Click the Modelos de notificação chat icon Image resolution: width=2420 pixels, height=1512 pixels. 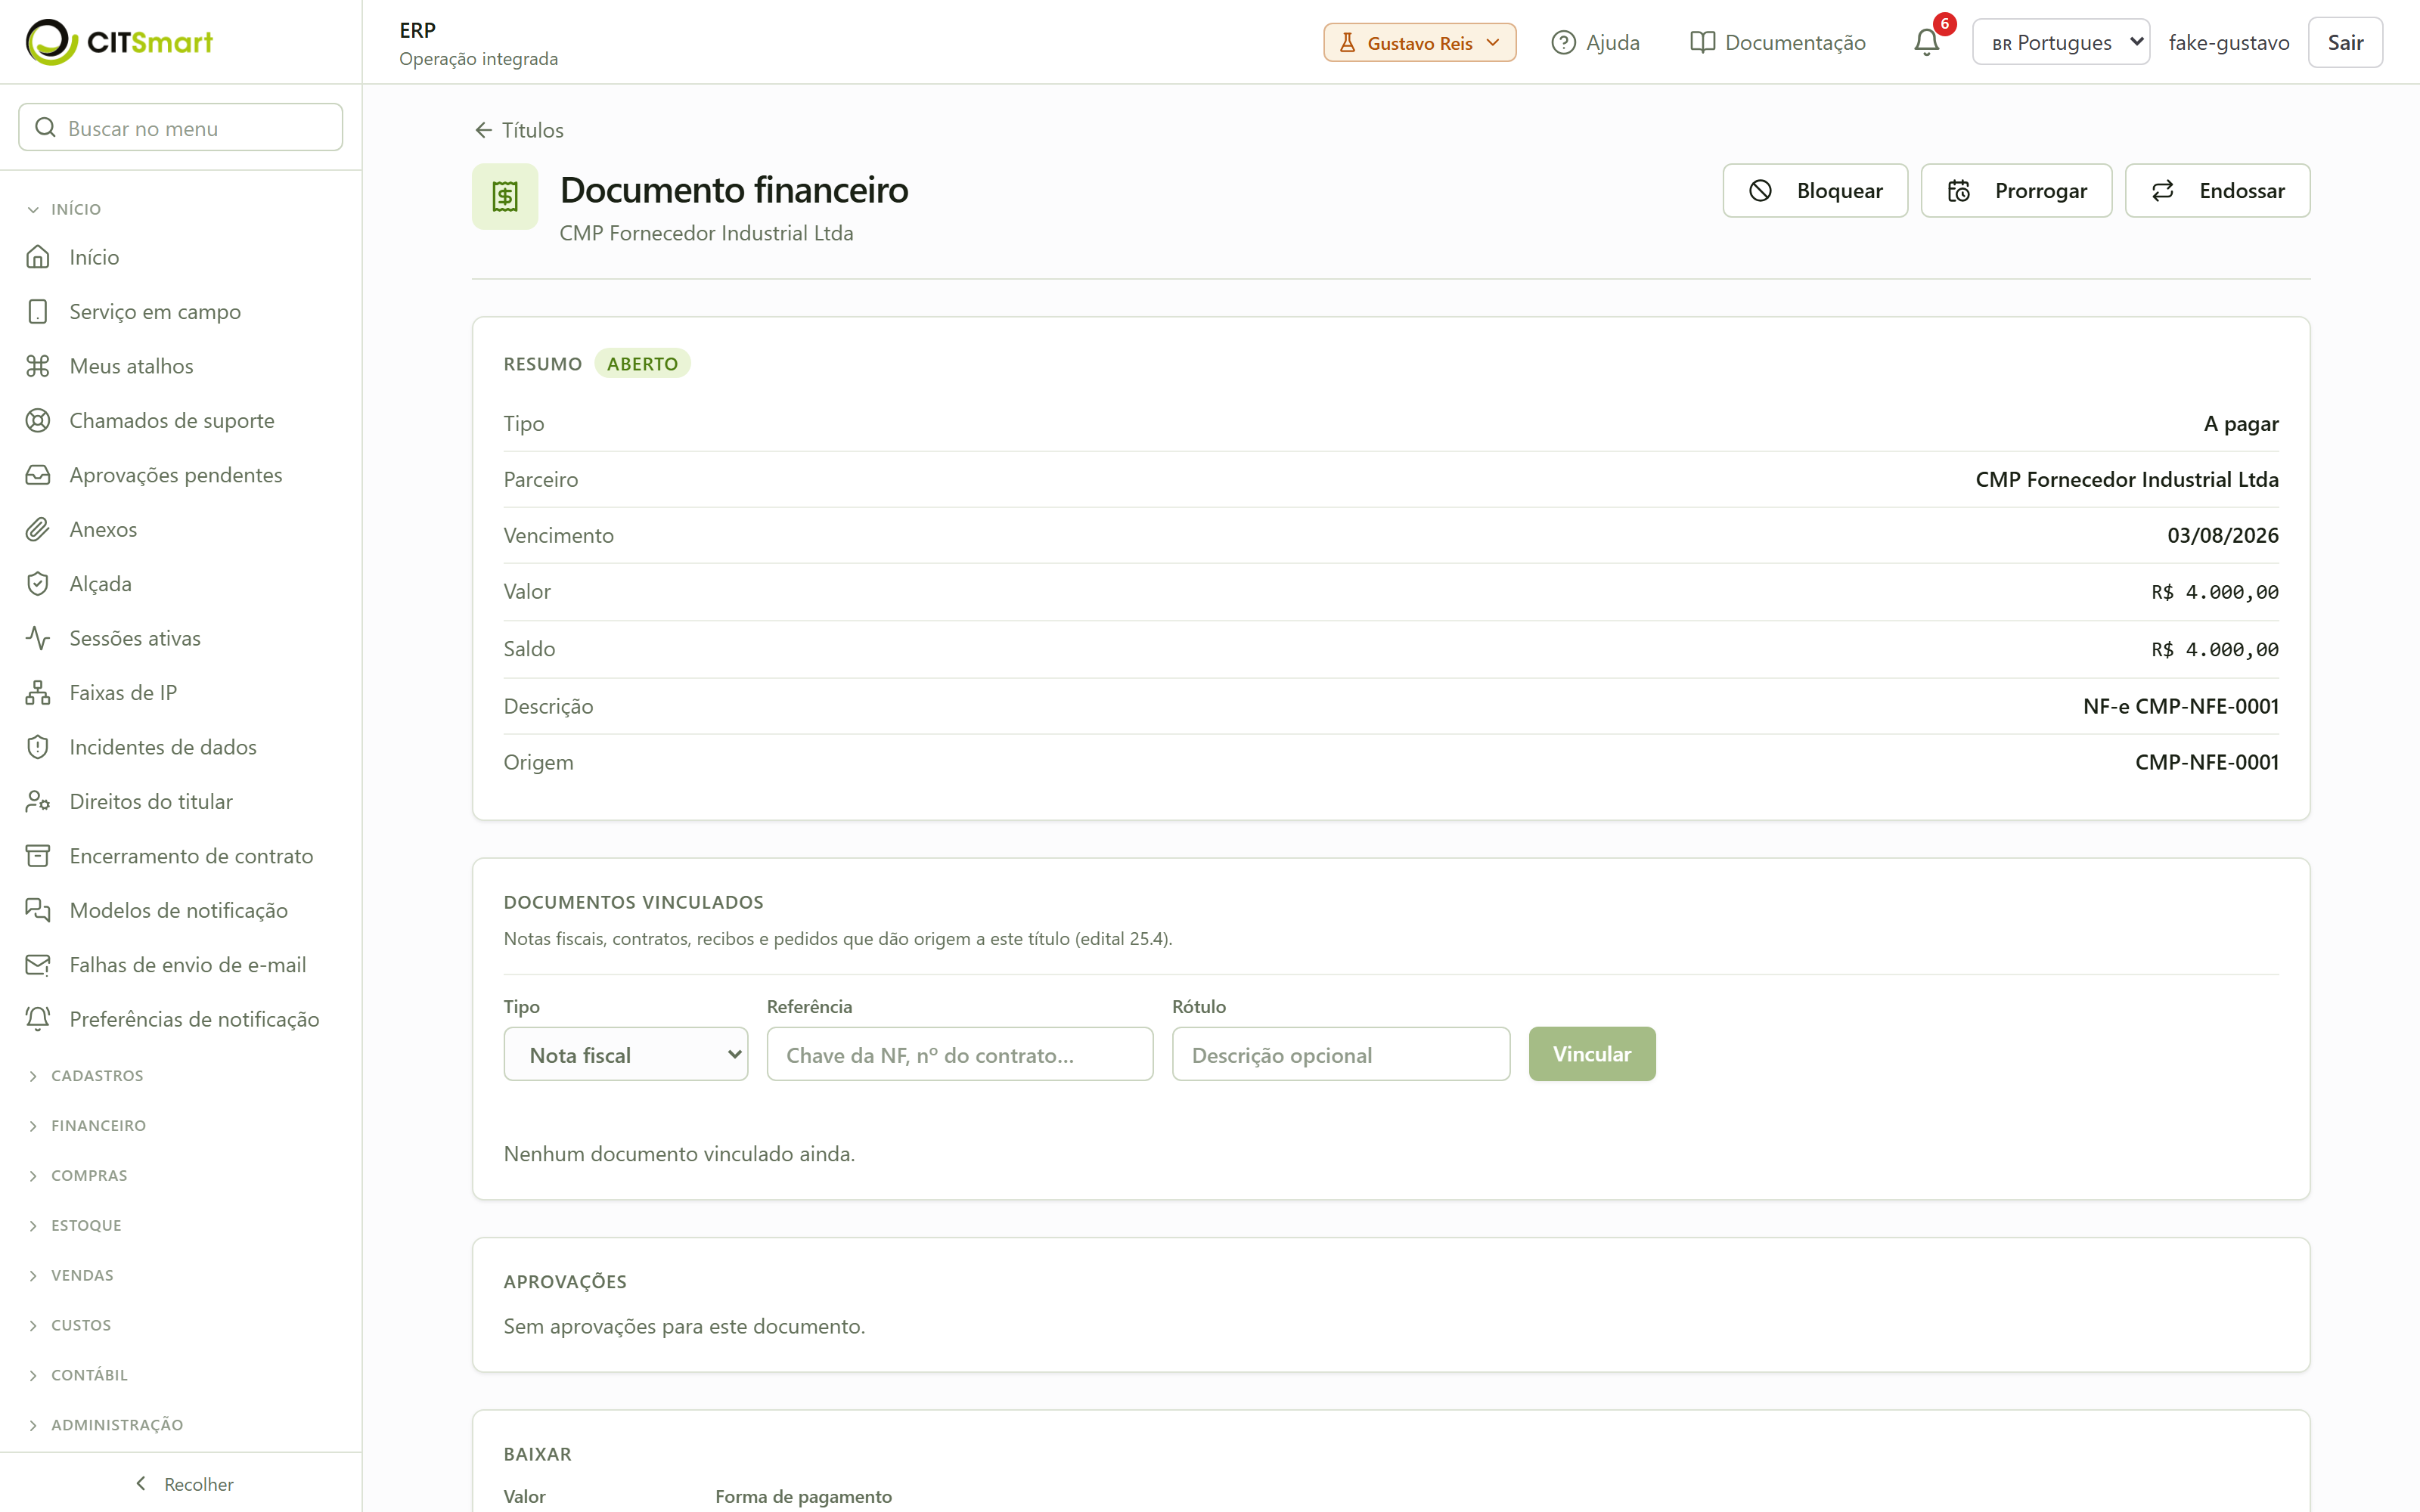pos(38,910)
